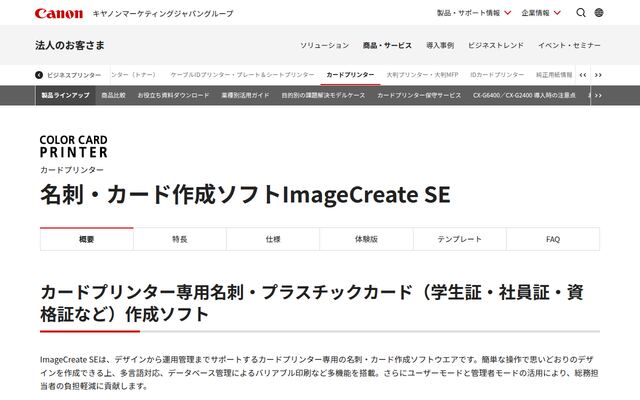Click キヤノンマーケティングジャパングループ text

[x=163, y=13]
